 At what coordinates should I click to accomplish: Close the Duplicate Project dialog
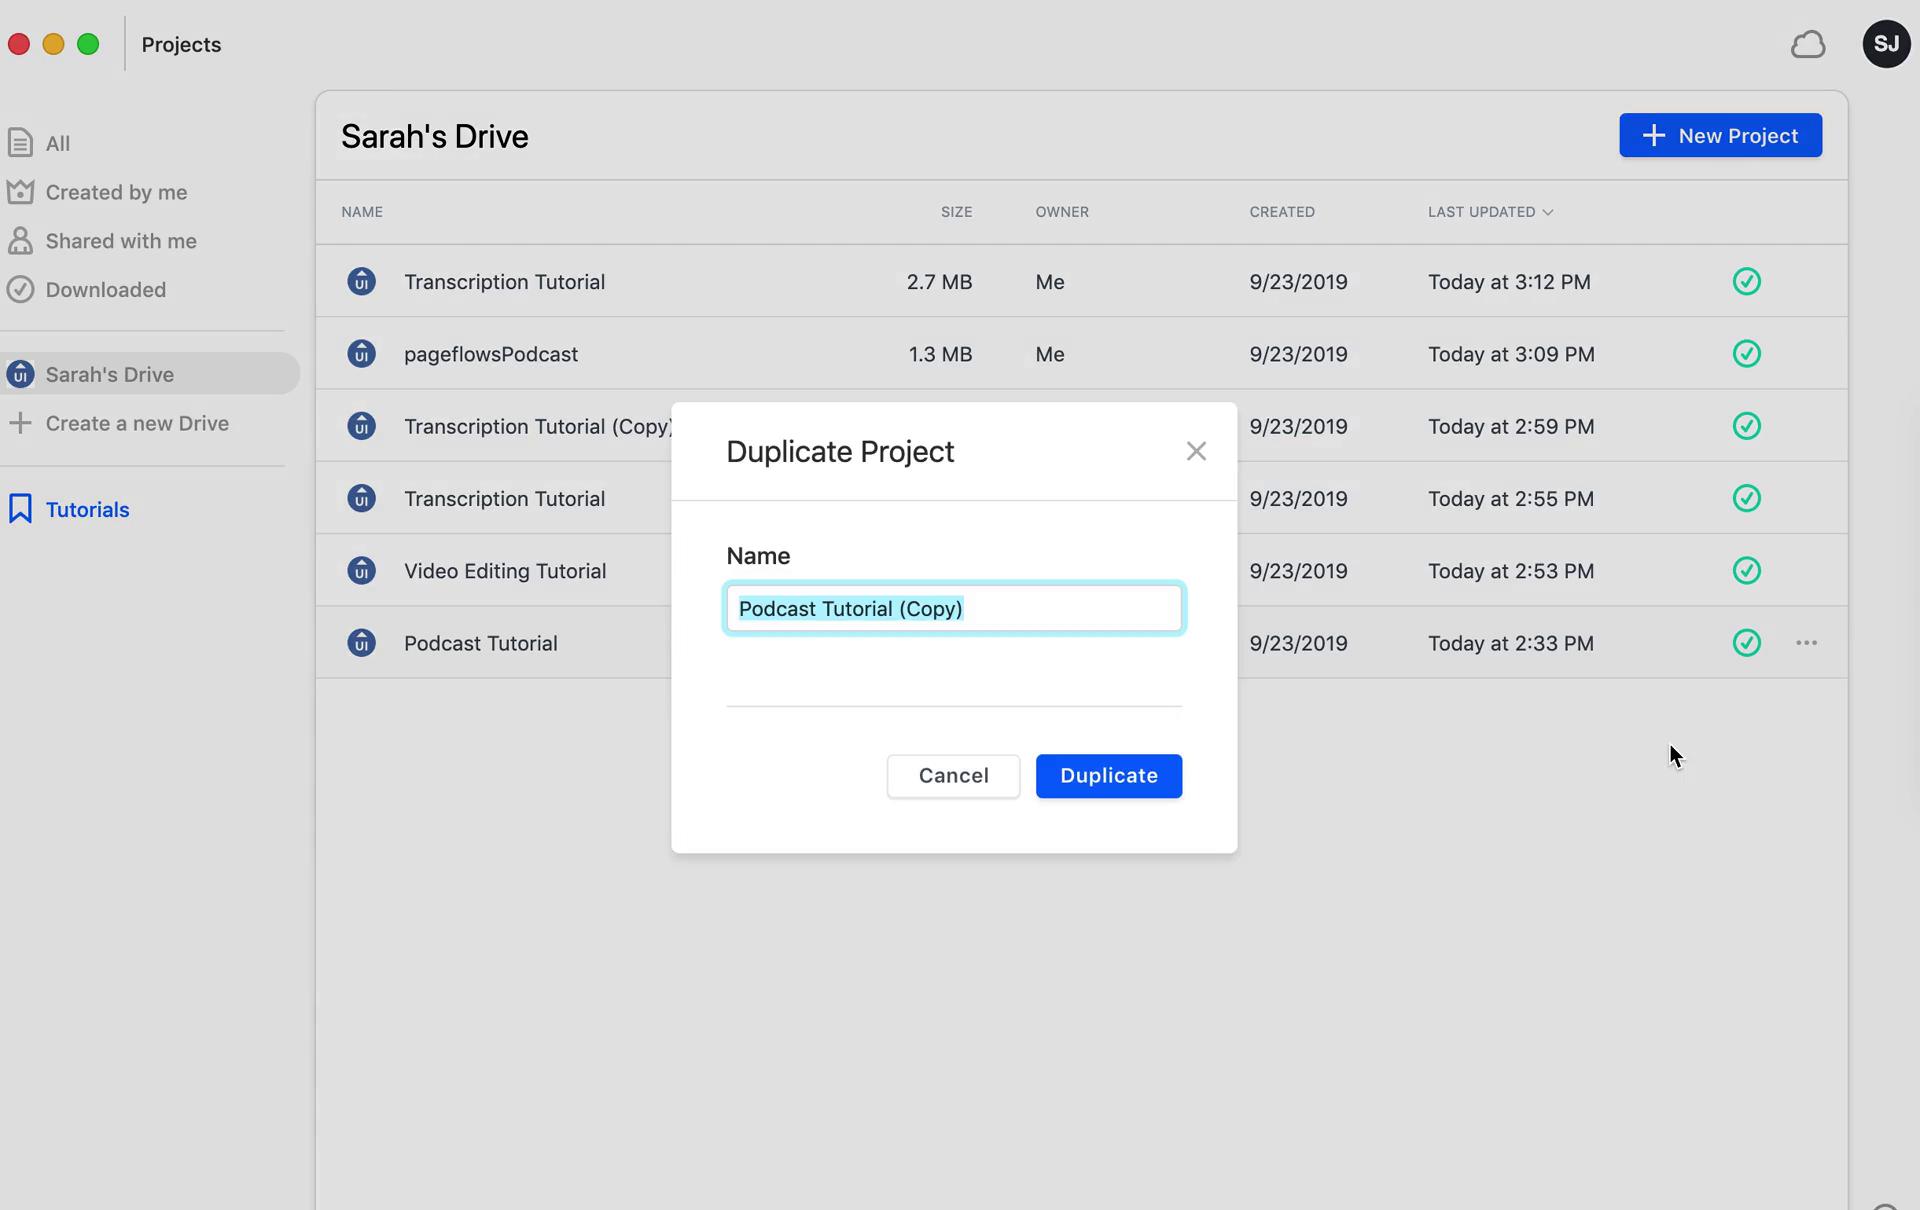[1196, 451]
